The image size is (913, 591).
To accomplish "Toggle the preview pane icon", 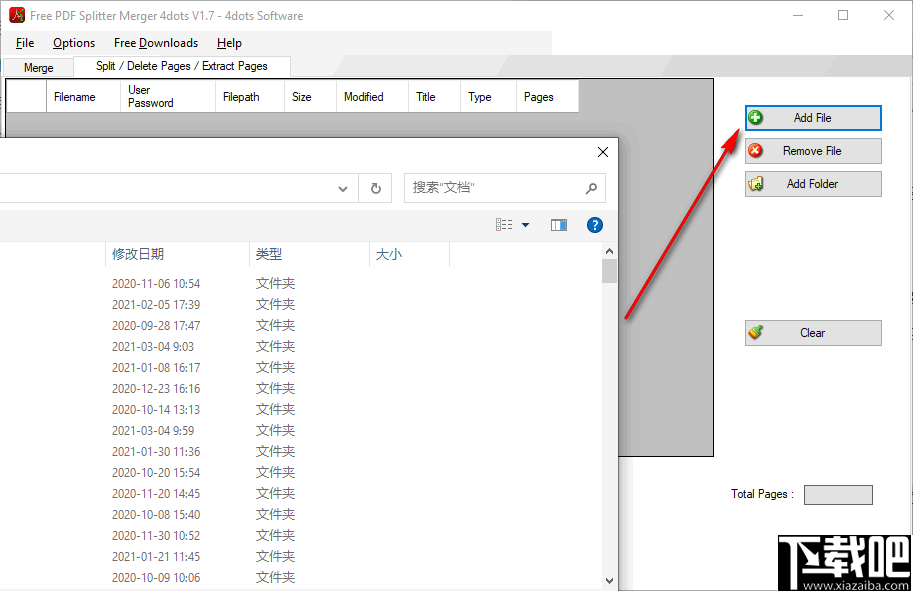I will [558, 225].
